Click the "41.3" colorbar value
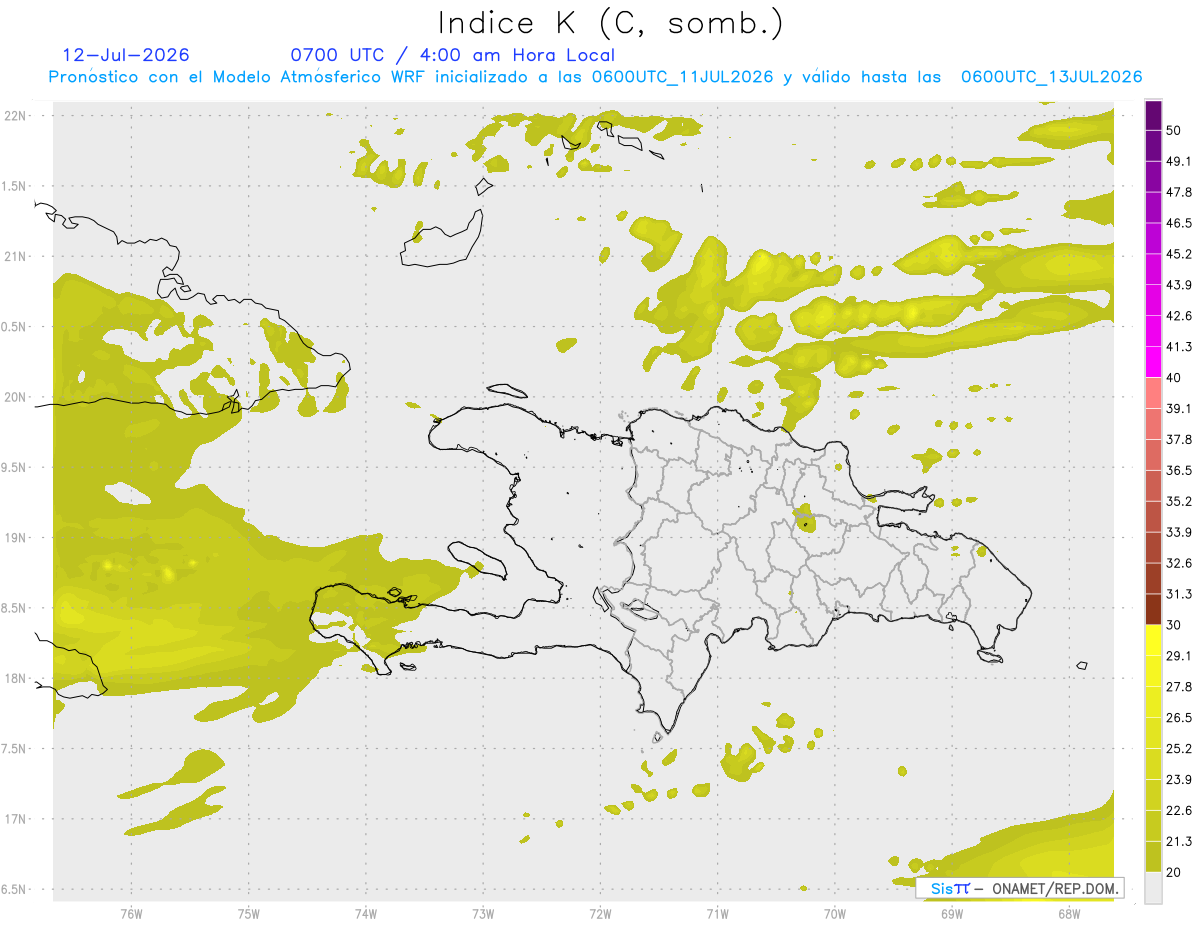1200x927 pixels. coord(1179,347)
